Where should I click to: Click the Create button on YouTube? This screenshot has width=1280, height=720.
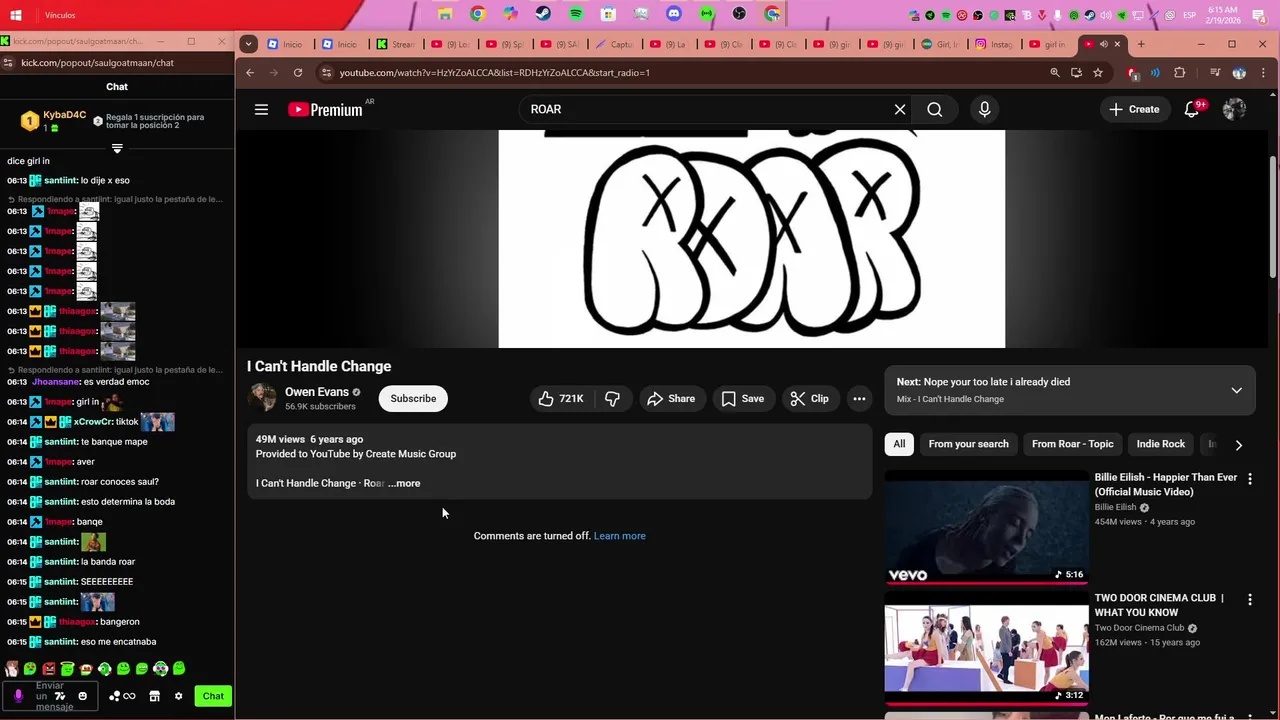(1134, 110)
